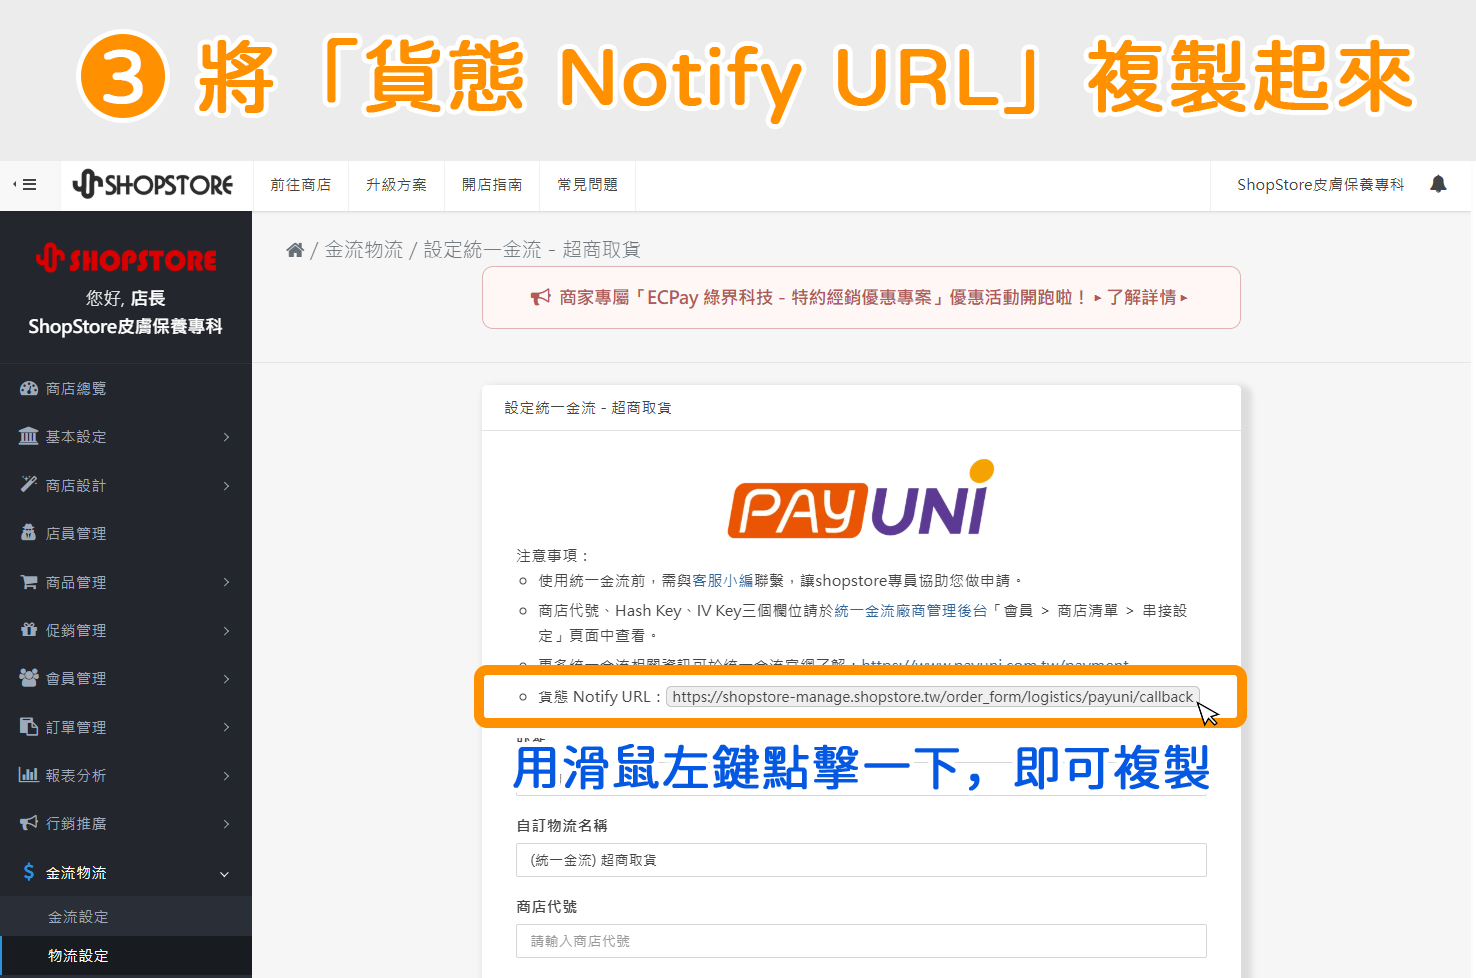Click the 報表分析 bar chart icon

(x=29, y=775)
